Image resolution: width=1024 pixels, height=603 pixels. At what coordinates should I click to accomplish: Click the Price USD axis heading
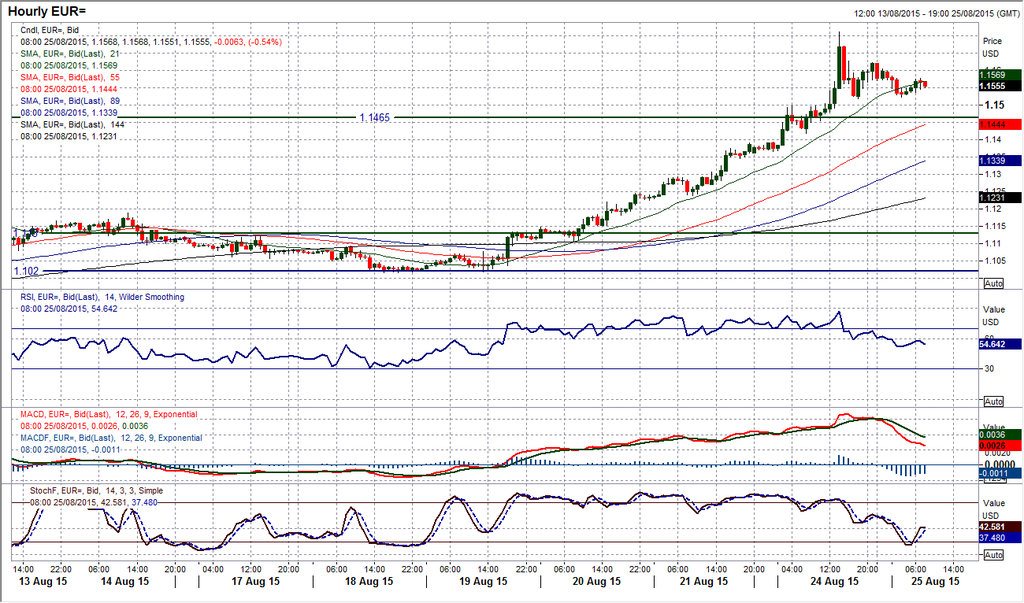click(992, 47)
